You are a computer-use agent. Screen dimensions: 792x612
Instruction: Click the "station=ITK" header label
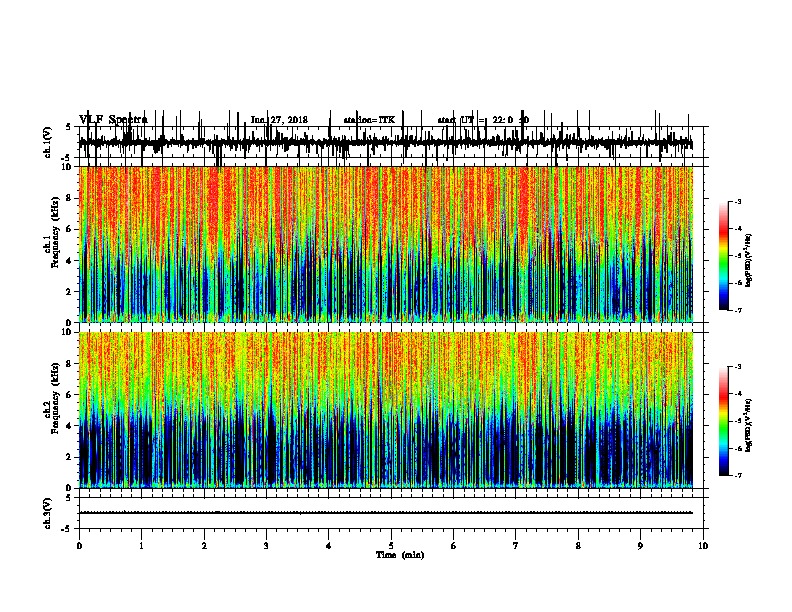coord(369,120)
